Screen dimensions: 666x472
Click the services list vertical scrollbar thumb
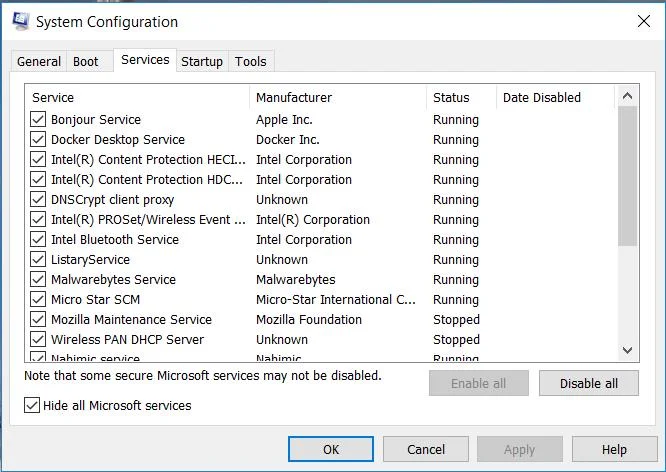627,176
